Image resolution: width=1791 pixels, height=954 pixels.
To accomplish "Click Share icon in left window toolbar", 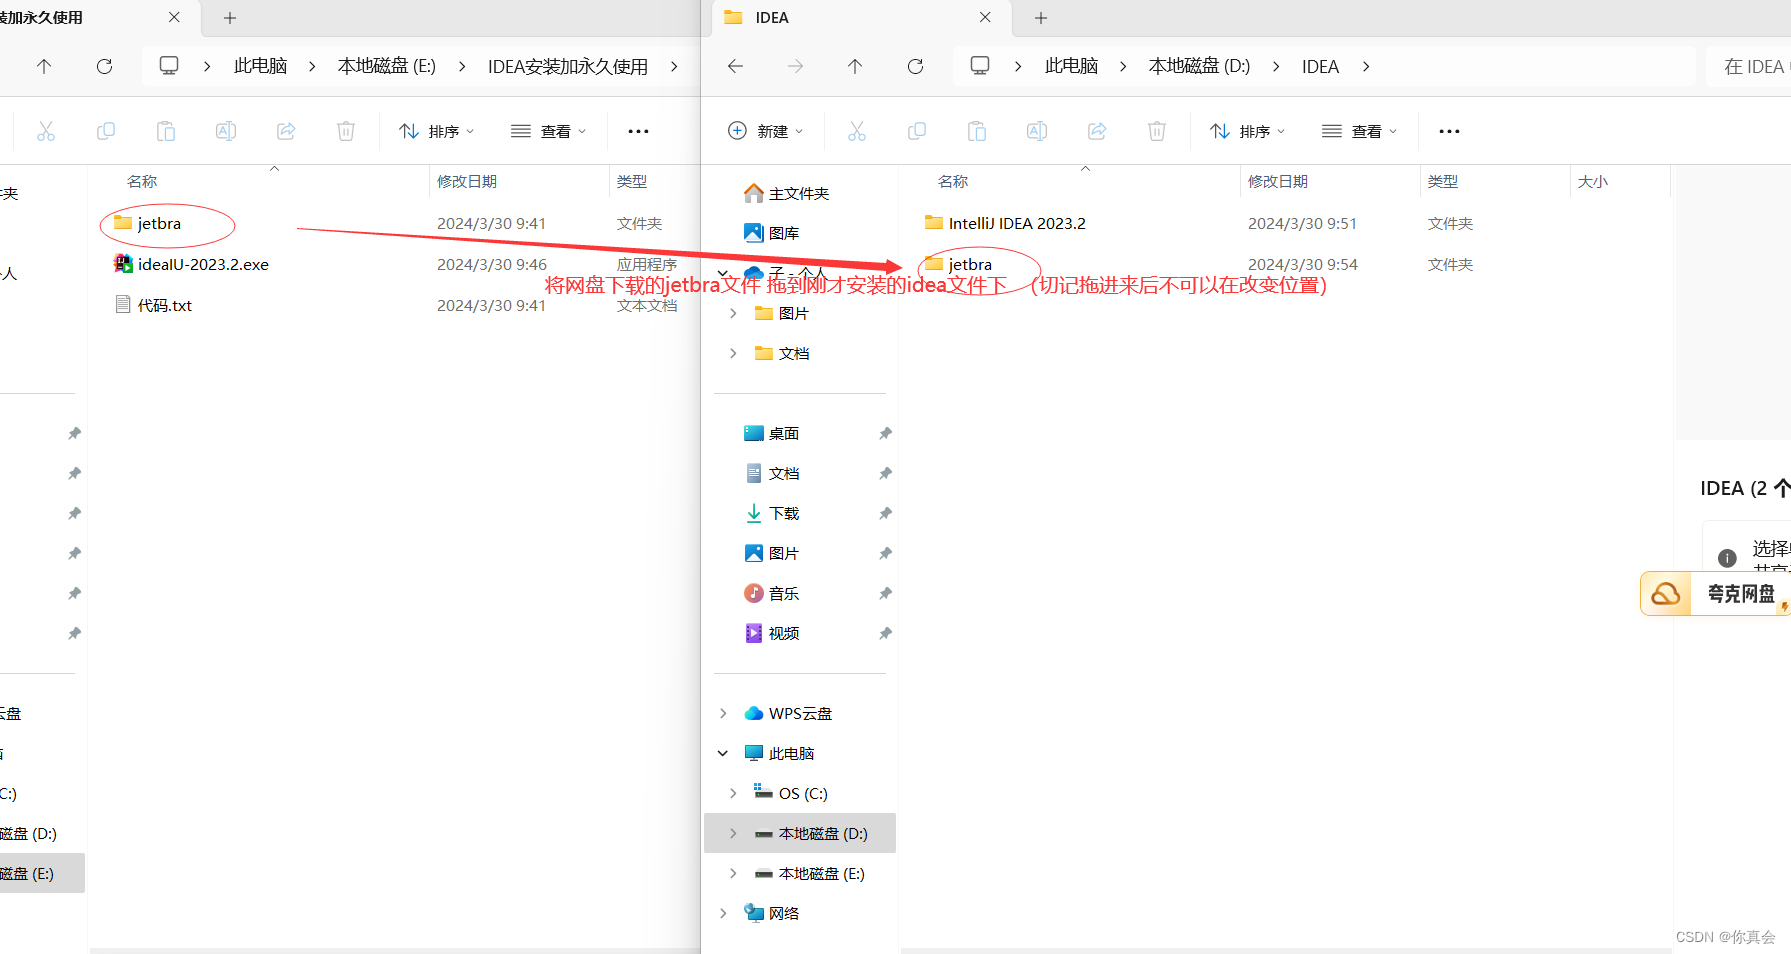I will click(x=286, y=131).
